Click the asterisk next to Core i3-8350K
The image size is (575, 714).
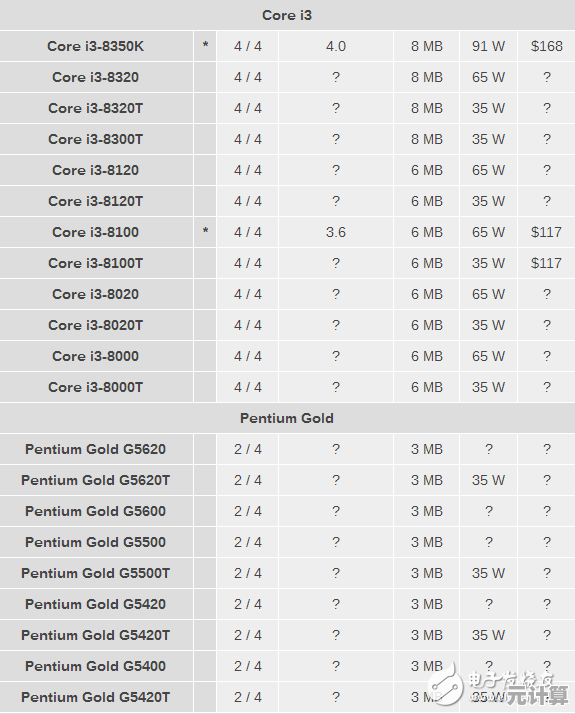205,46
